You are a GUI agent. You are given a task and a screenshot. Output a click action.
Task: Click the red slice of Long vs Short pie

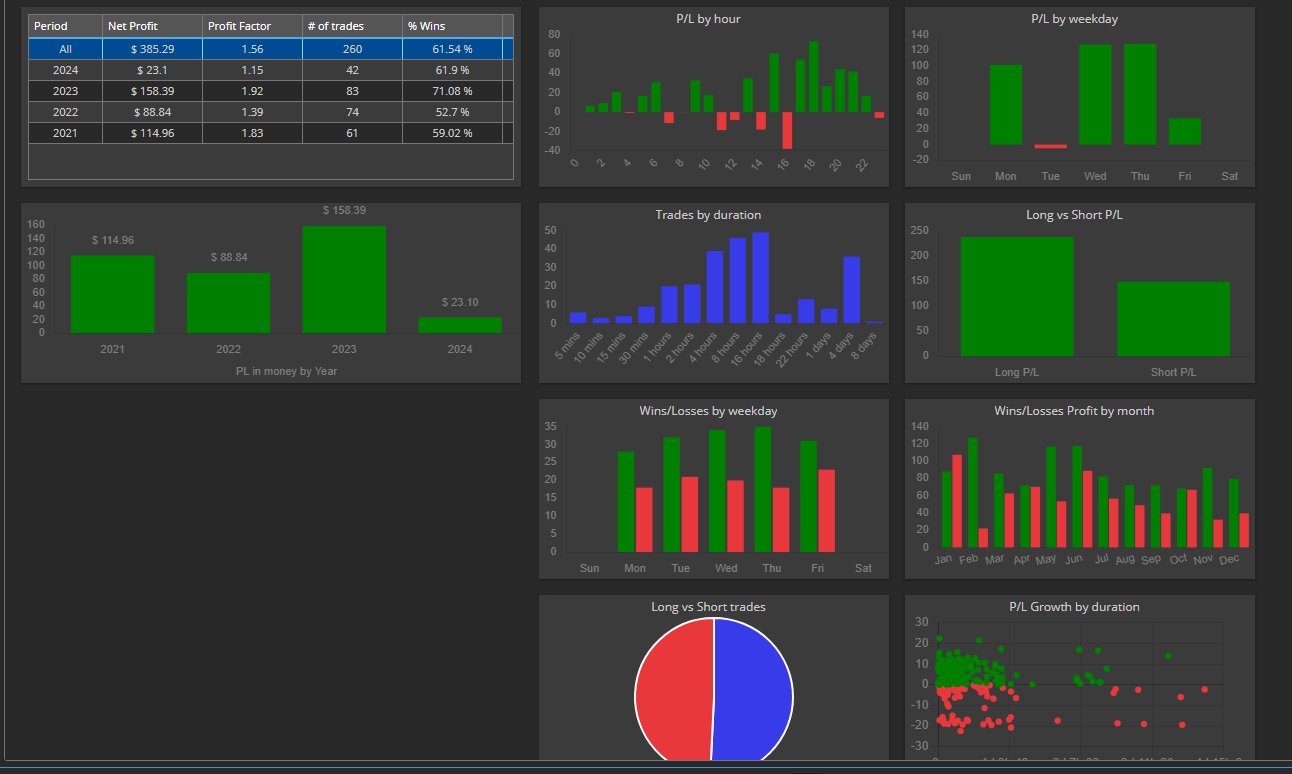(x=673, y=690)
